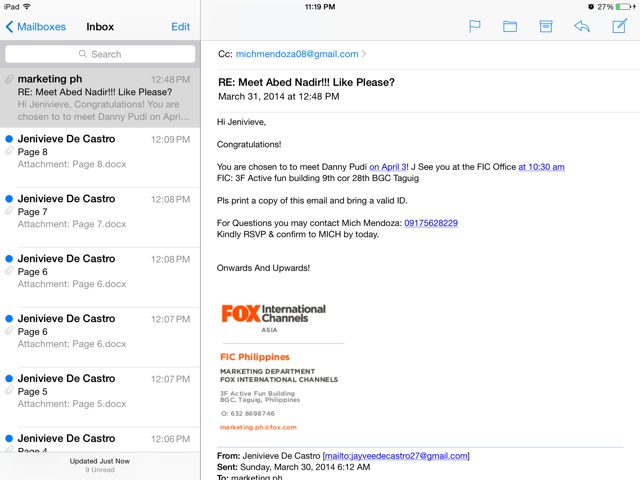Viewport: 640px width, 480px height.
Task: Tap the 'March 31, 2014 at 12:48 PM' date
Action: point(279,97)
